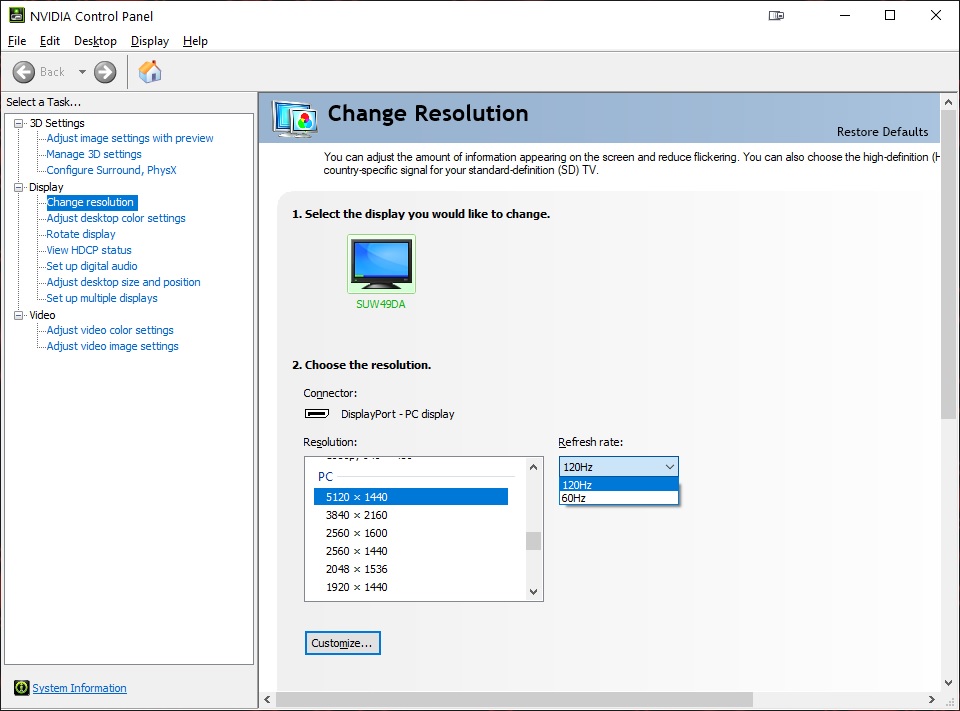
Task: Click the display icon in title bar
Action: [x=776, y=15]
